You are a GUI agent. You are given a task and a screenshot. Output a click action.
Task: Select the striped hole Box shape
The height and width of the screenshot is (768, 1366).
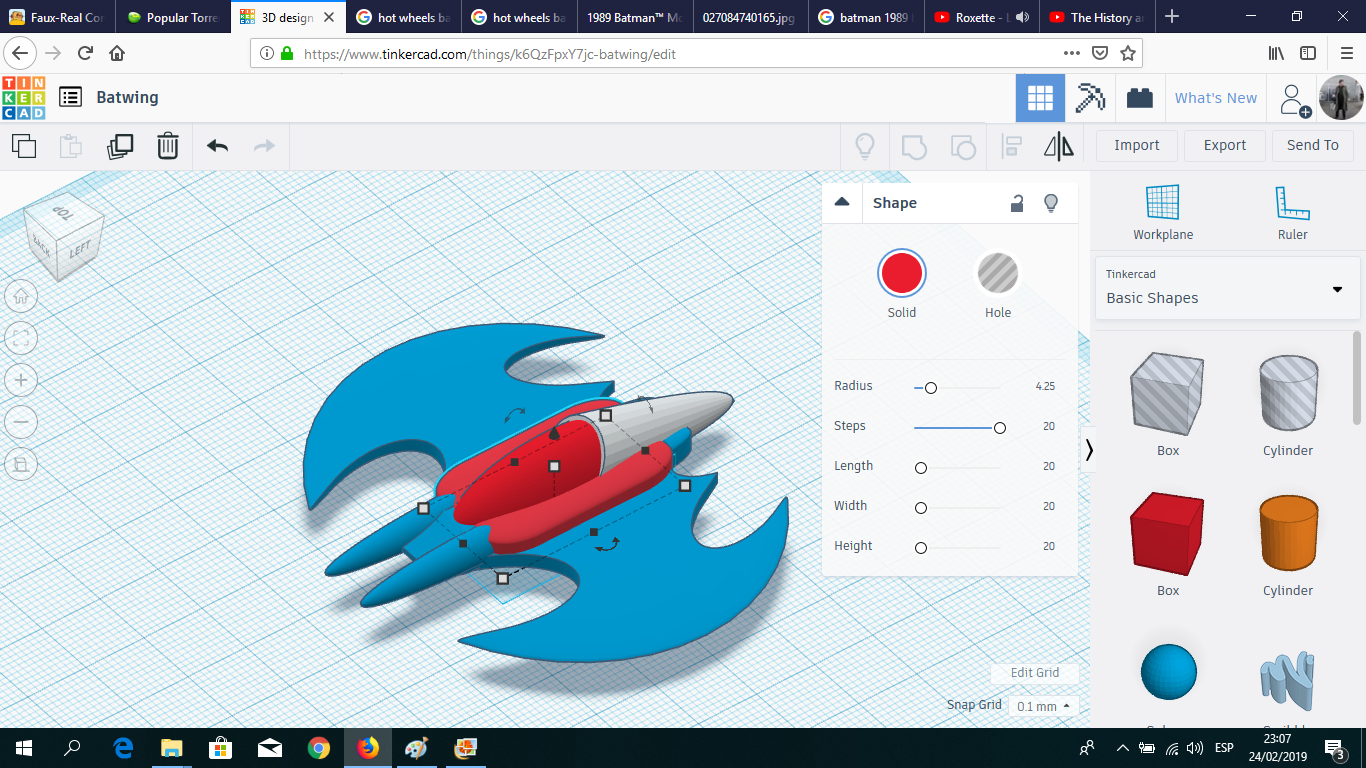click(1167, 394)
